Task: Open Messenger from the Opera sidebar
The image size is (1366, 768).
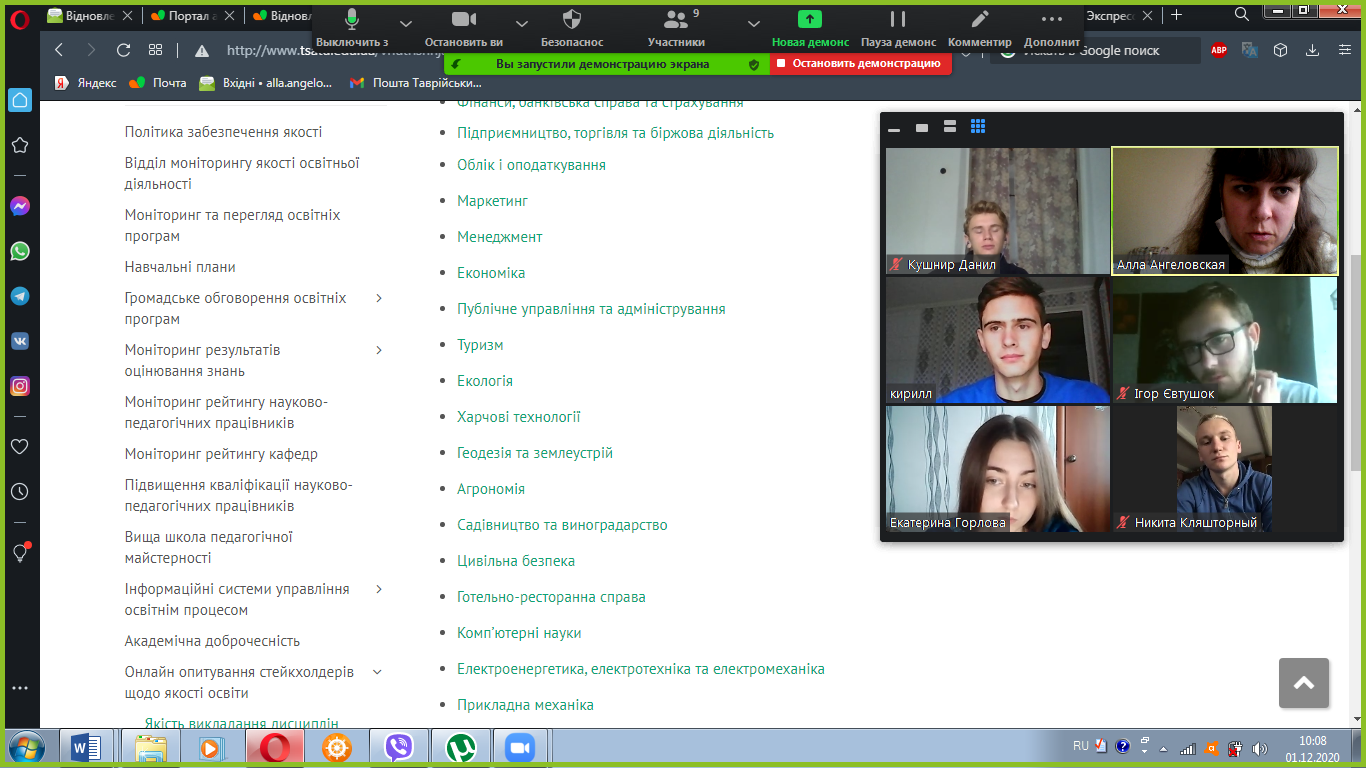Action: (x=20, y=206)
